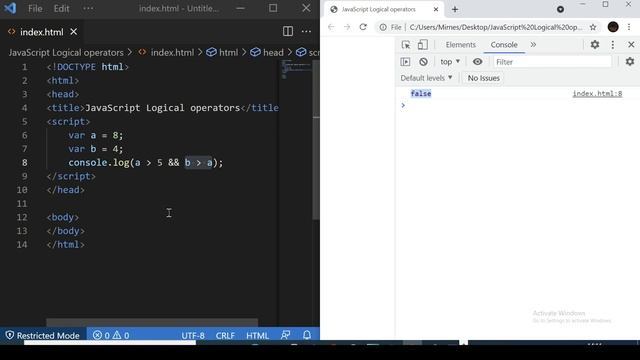Change file encoding UTF-8
This screenshot has height=360, width=640.
click(x=193, y=335)
